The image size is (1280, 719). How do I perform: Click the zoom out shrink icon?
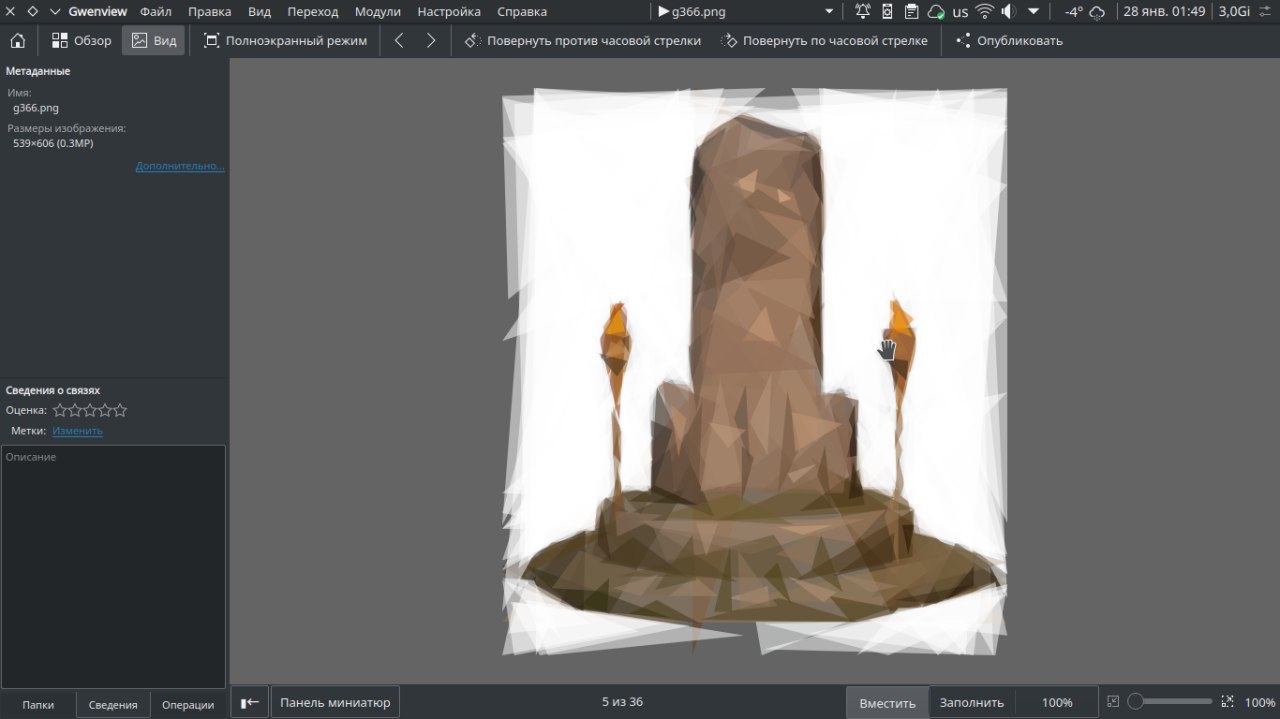1114,702
